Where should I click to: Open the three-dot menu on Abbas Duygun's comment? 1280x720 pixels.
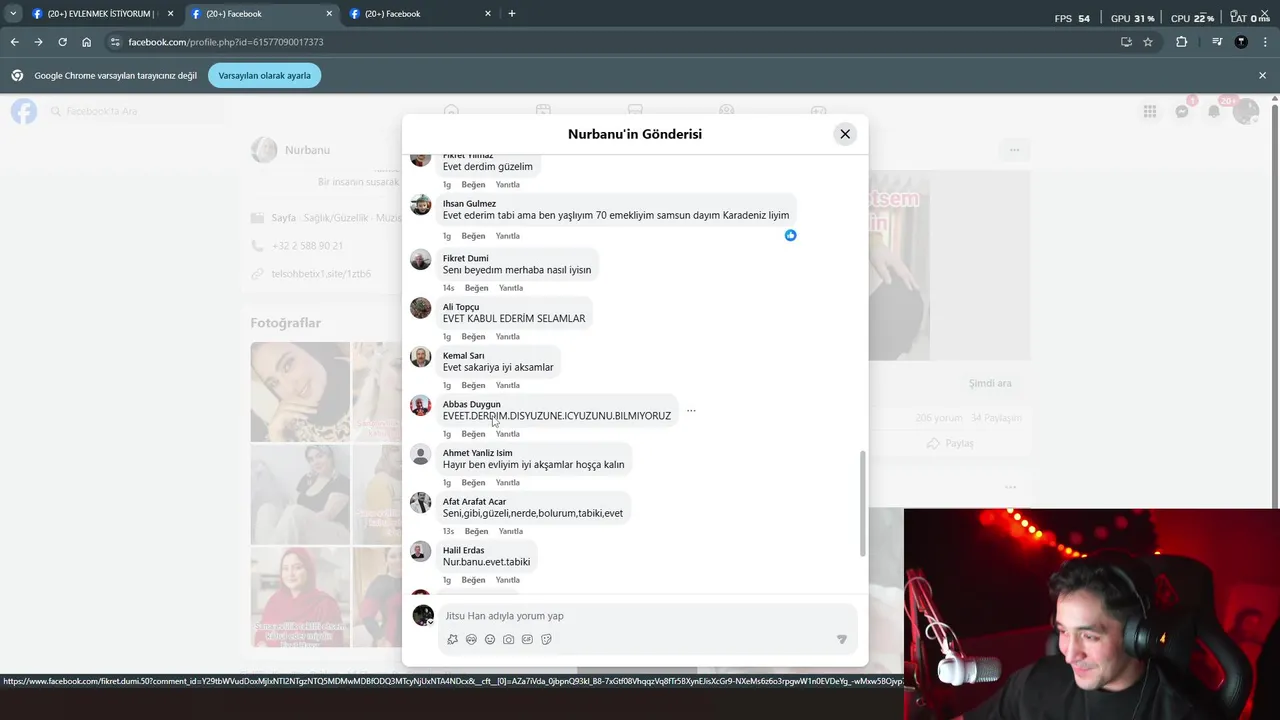691,410
